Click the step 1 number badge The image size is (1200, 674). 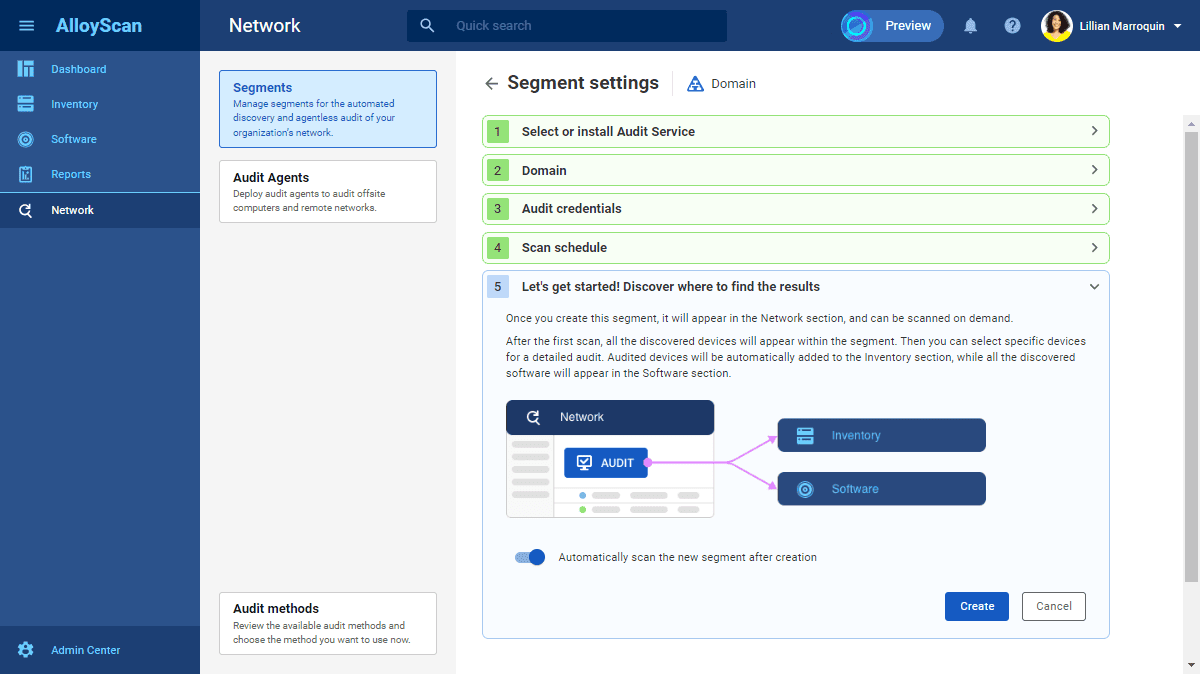[498, 131]
